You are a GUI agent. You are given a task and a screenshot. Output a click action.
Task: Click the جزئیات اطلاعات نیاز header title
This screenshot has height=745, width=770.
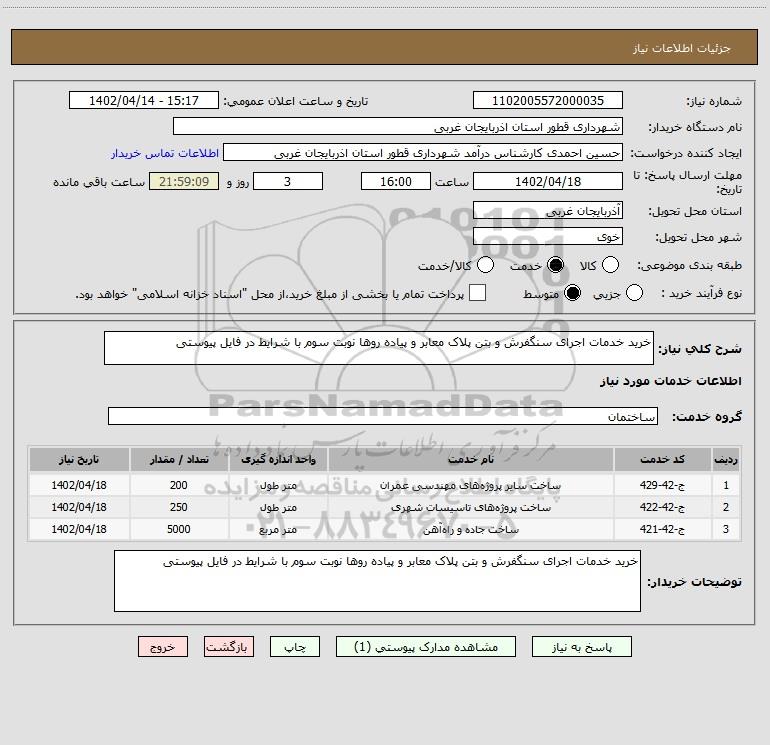pos(682,48)
